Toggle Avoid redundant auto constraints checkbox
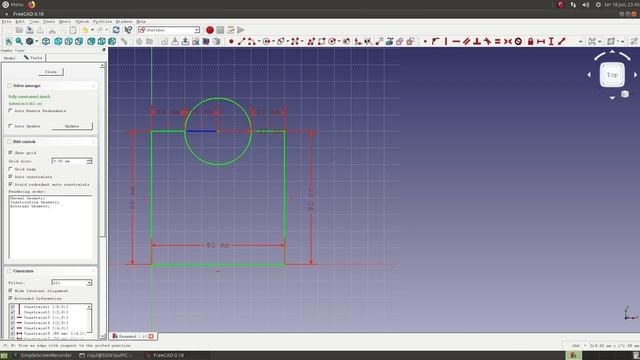Screen dimensions: 640x360 11,184
